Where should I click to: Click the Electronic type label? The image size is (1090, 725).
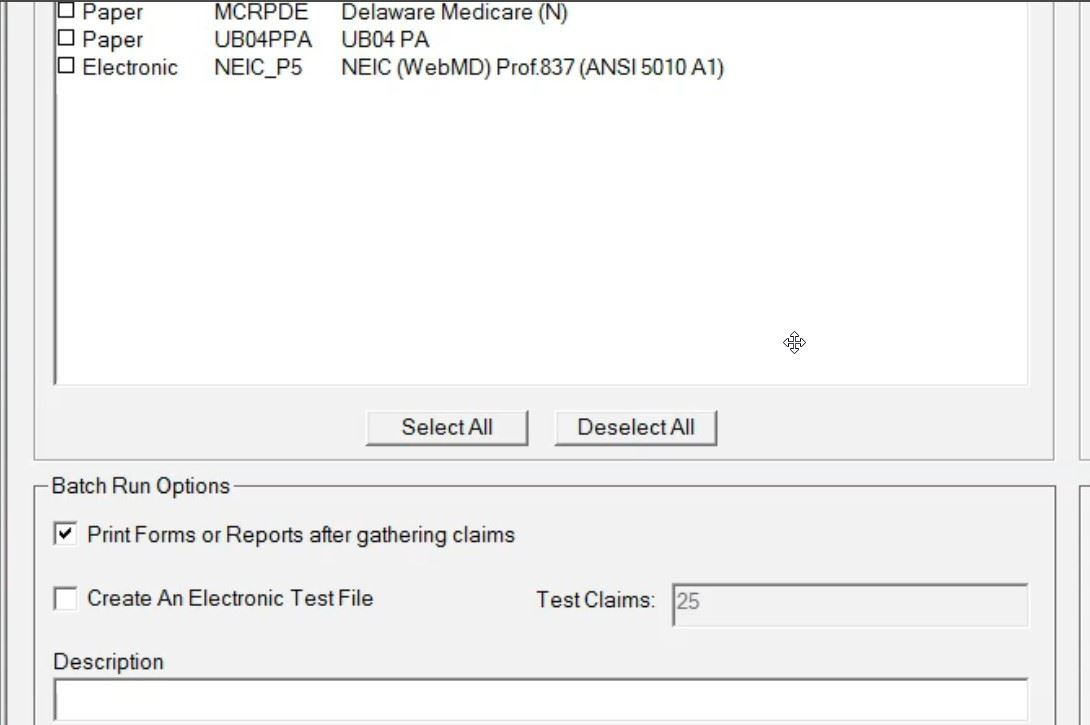(130, 68)
